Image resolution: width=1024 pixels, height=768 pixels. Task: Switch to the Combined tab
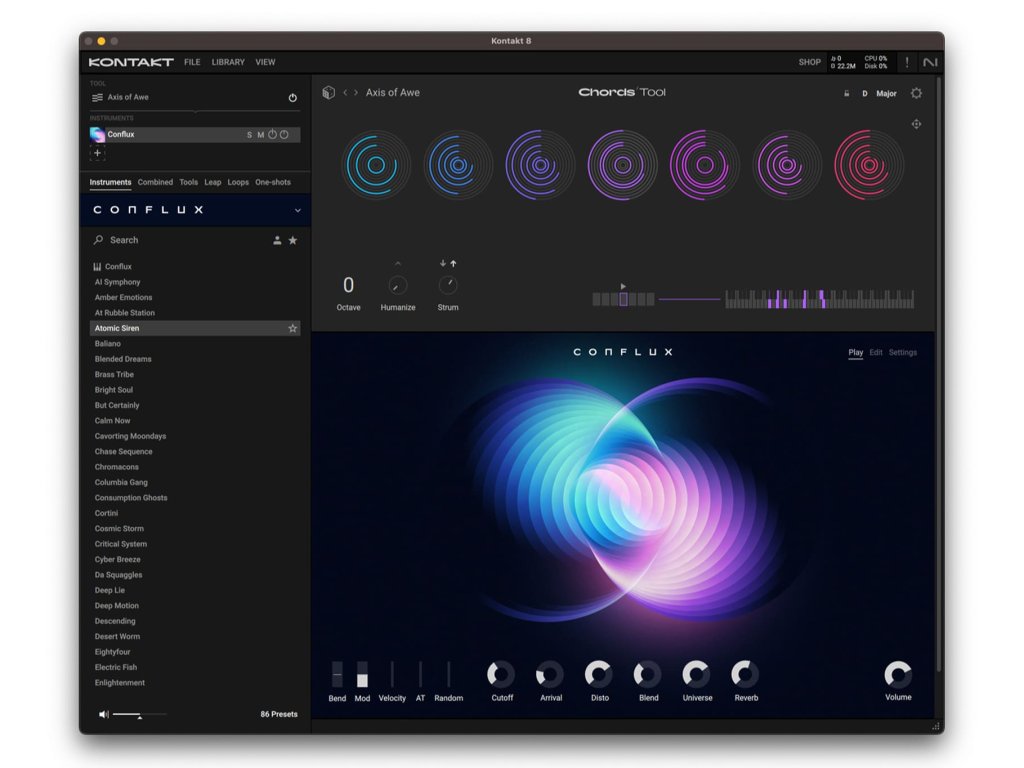coord(155,182)
